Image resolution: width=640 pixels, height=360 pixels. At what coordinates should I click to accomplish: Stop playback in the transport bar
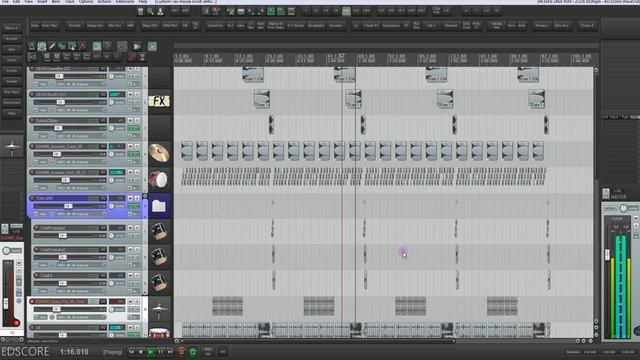[x=141, y=352]
